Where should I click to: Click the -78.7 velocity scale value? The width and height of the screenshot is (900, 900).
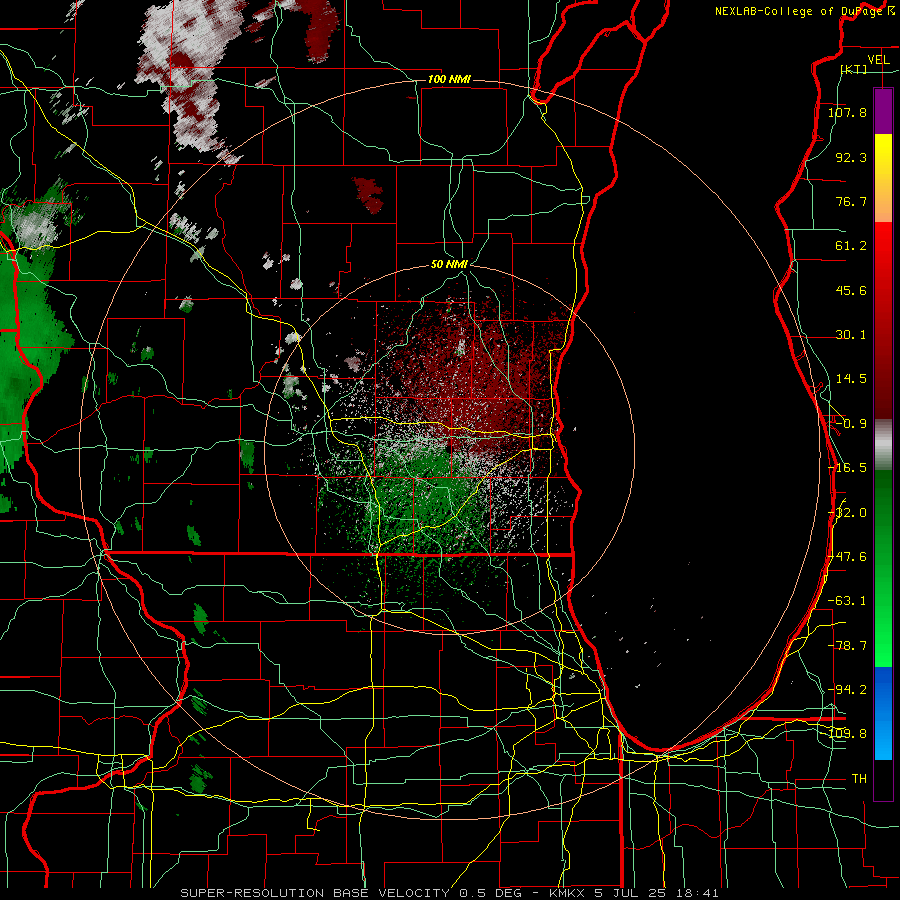point(847,646)
